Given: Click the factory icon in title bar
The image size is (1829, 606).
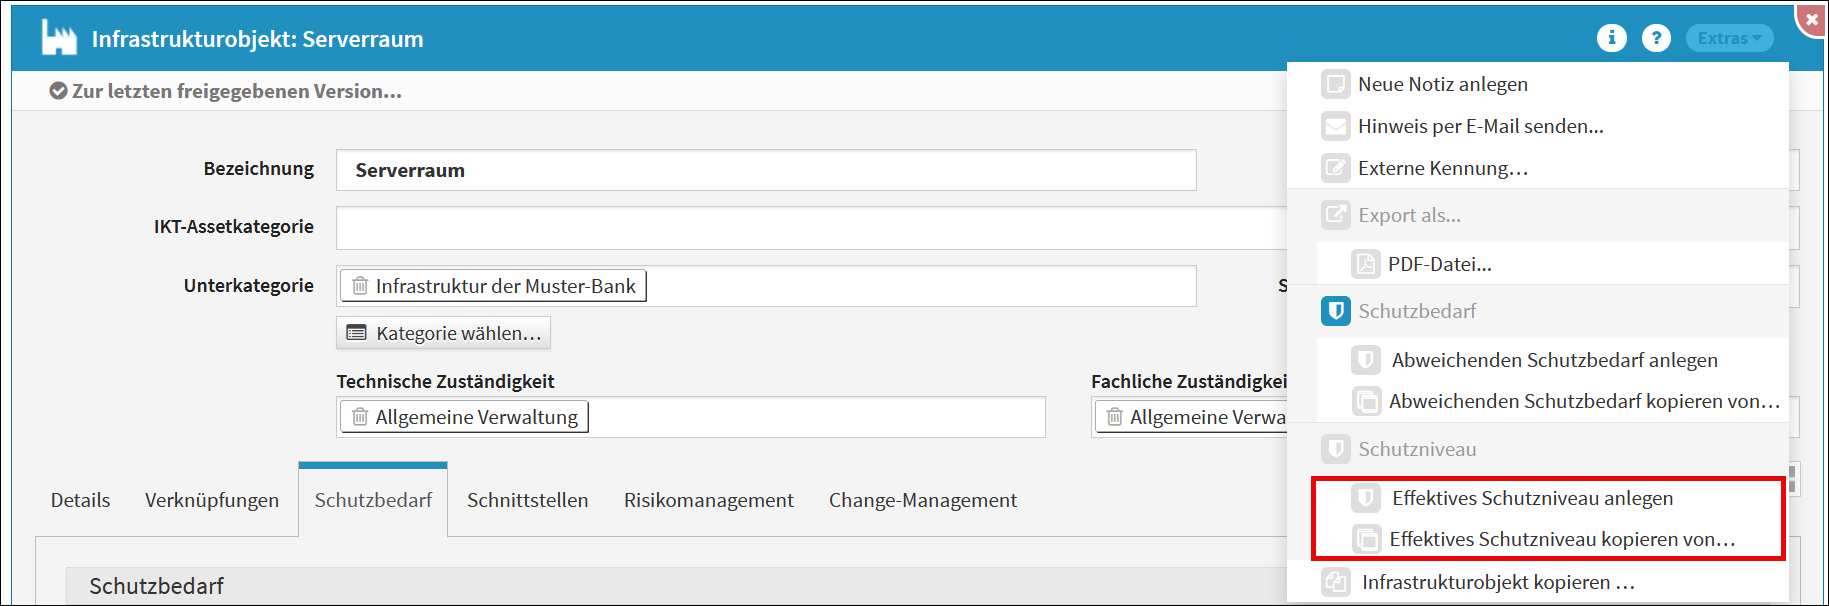Looking at the screenshot, I should (x=59, y=38).
